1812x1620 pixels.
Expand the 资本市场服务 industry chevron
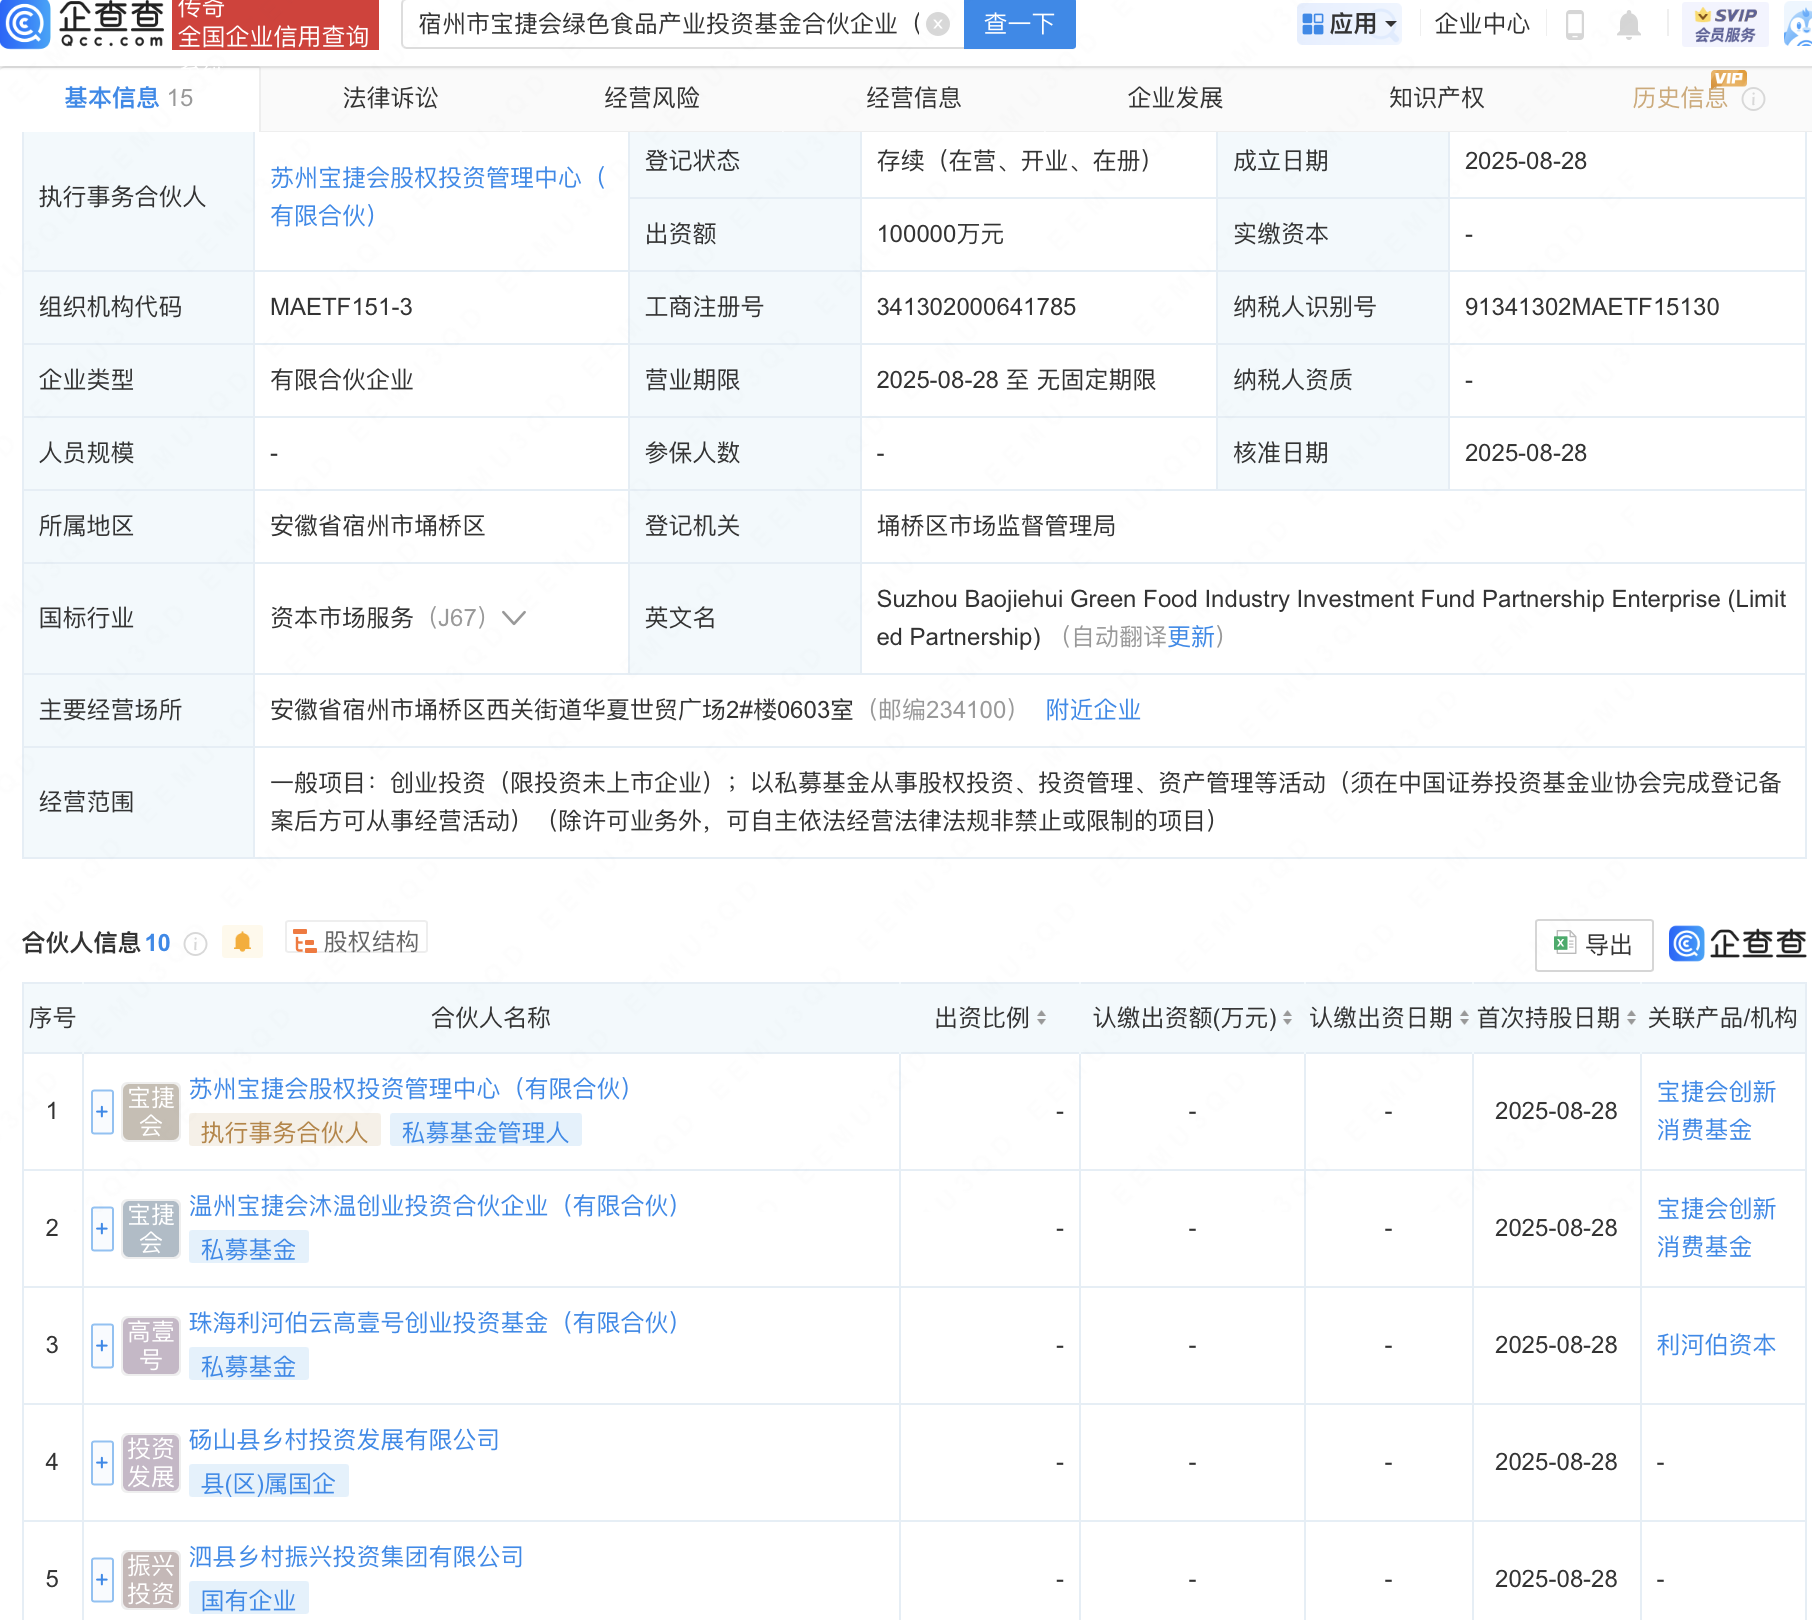point(514,618)
